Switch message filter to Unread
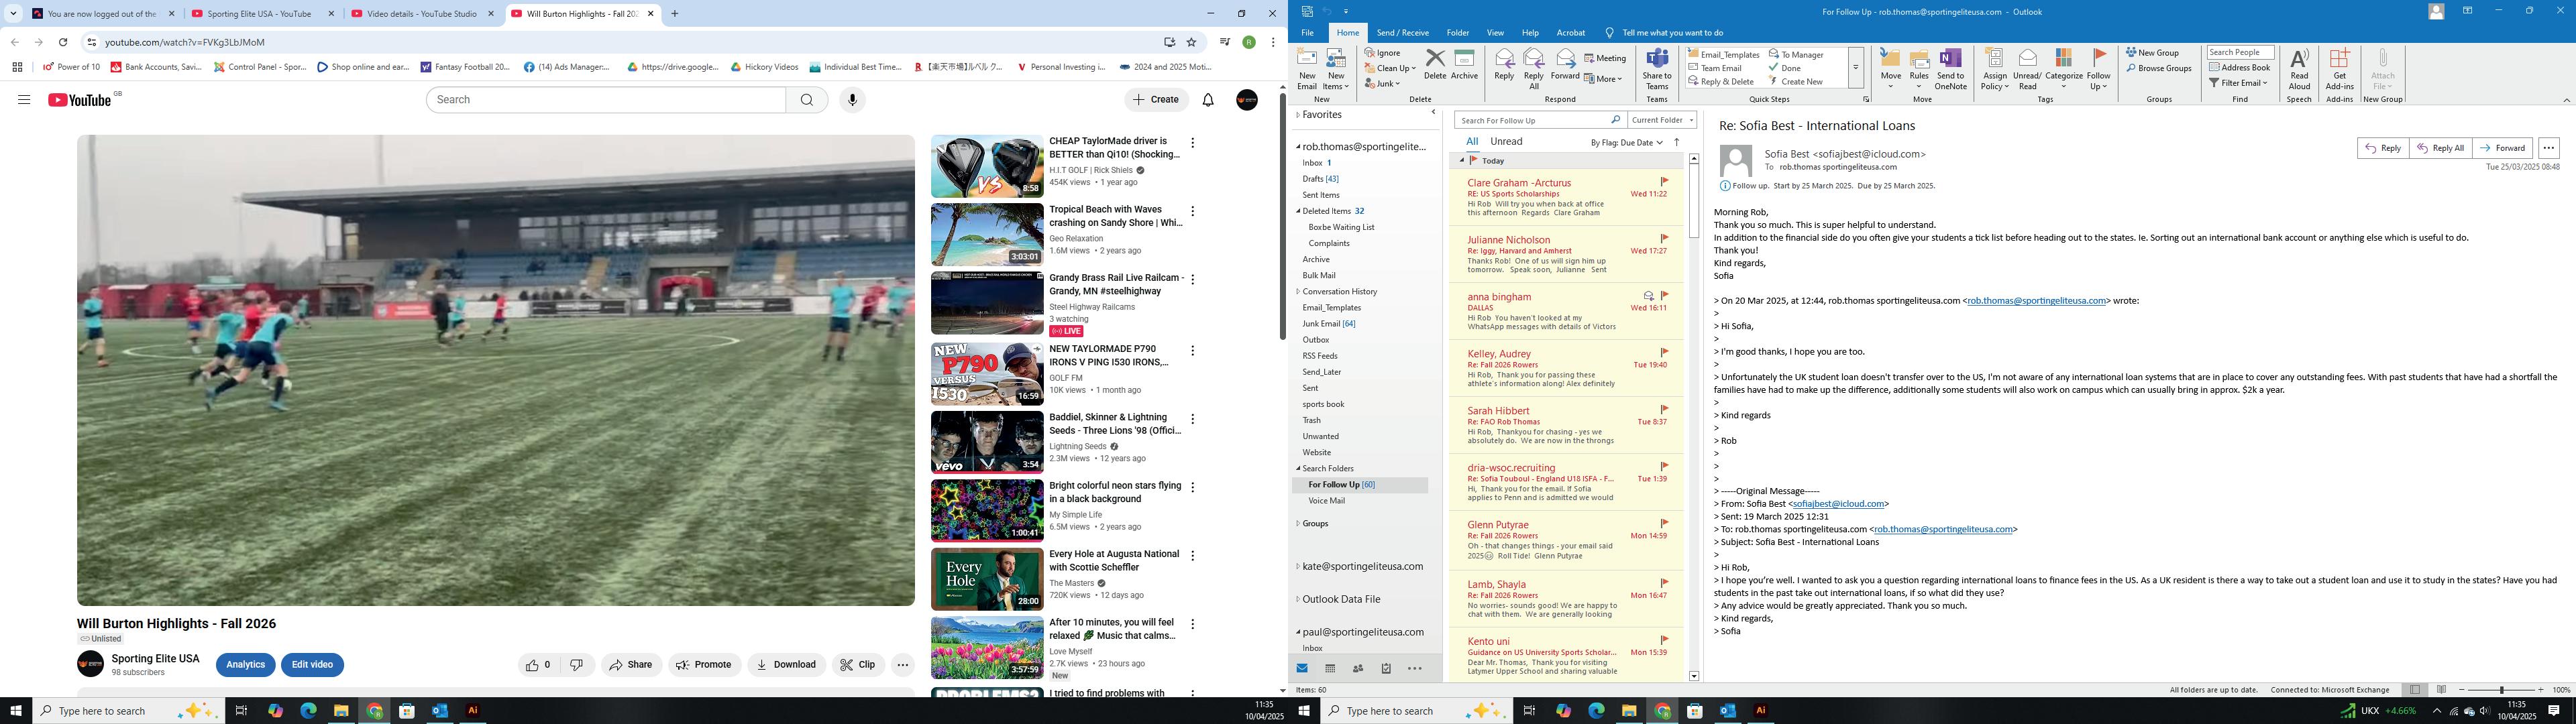 (x=1506, y=142)
